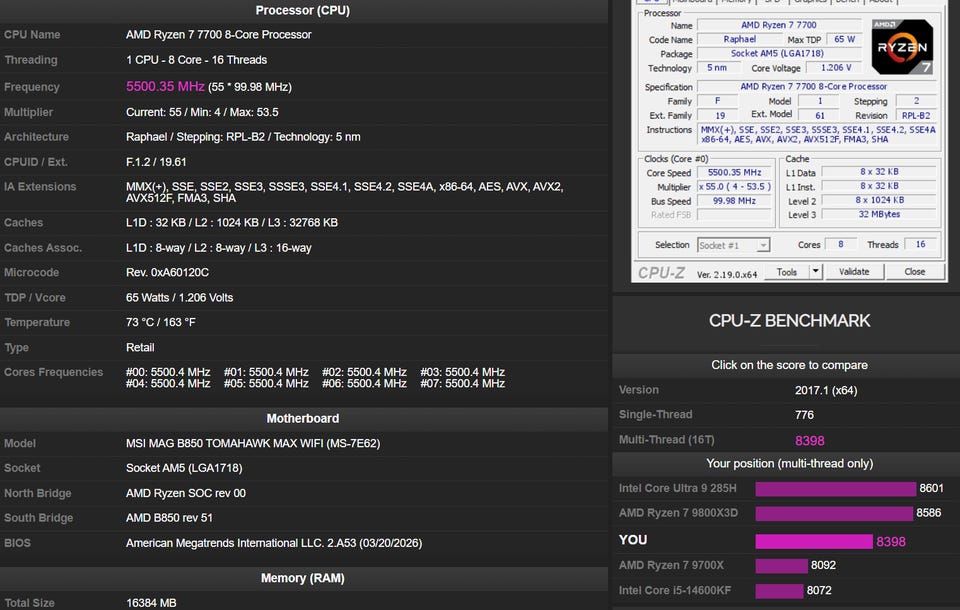This screenshot has width=960, height=610.
Task: Click the Intel Core i5-14600KF benchmark bar
Action: pyautogui.click(x=779, y=590)
